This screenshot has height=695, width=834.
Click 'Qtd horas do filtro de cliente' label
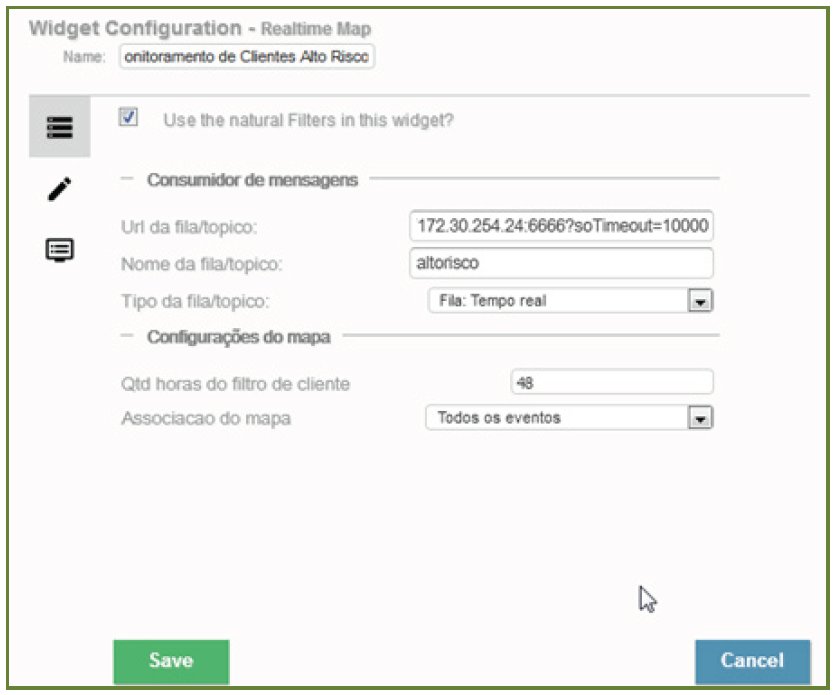234,383
